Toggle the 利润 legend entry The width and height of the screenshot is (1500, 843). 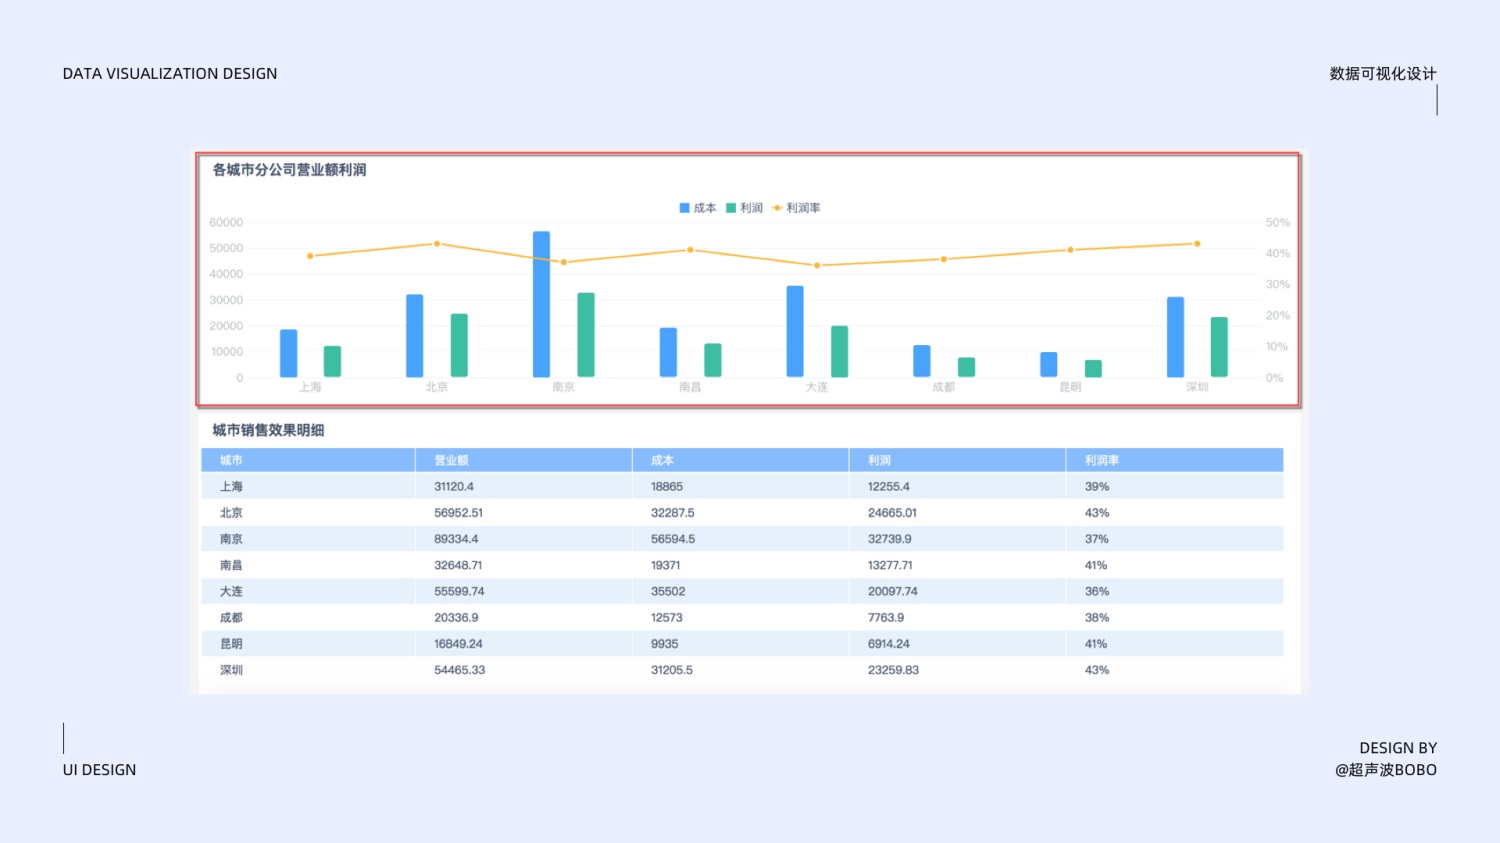click(744, 208)
